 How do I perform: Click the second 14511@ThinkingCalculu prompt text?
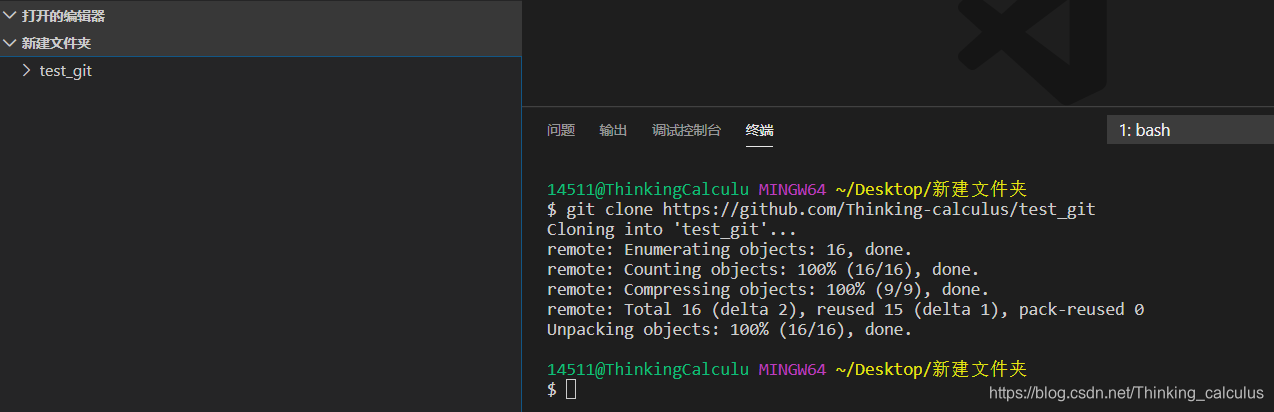click(x=647, y=369)
